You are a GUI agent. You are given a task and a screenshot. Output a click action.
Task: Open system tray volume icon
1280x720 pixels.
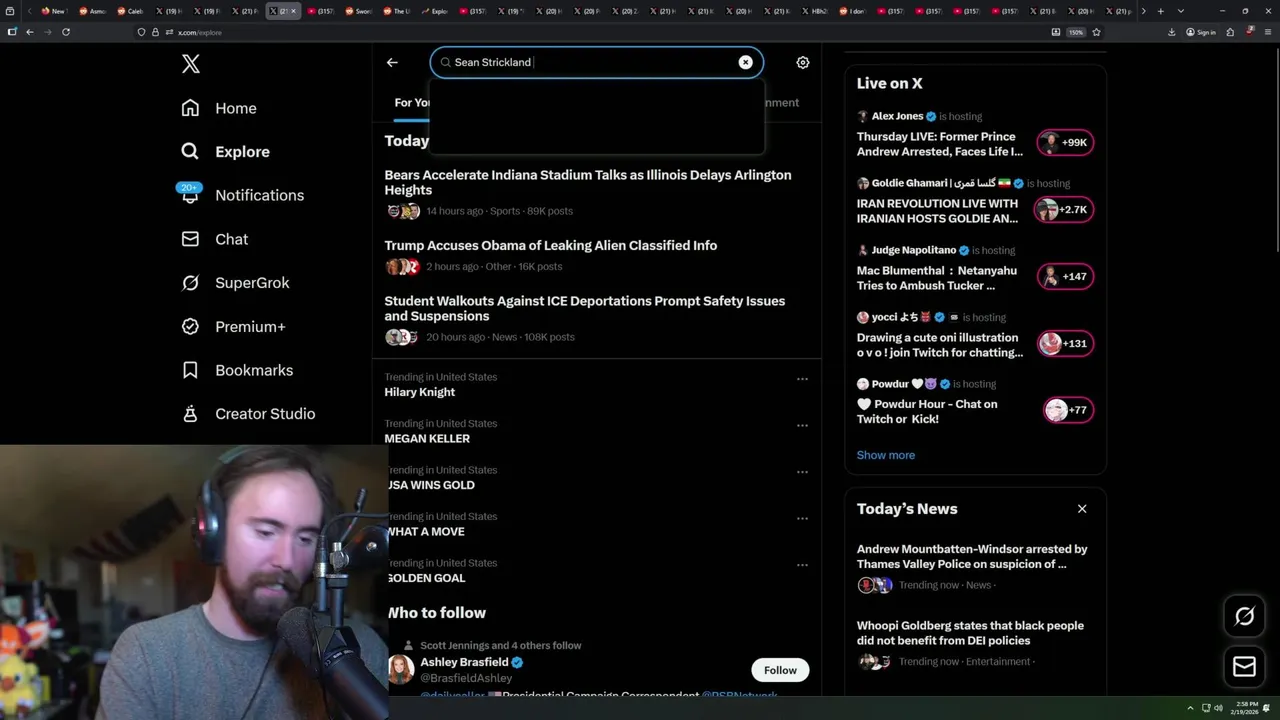(x=1218, y=708)
